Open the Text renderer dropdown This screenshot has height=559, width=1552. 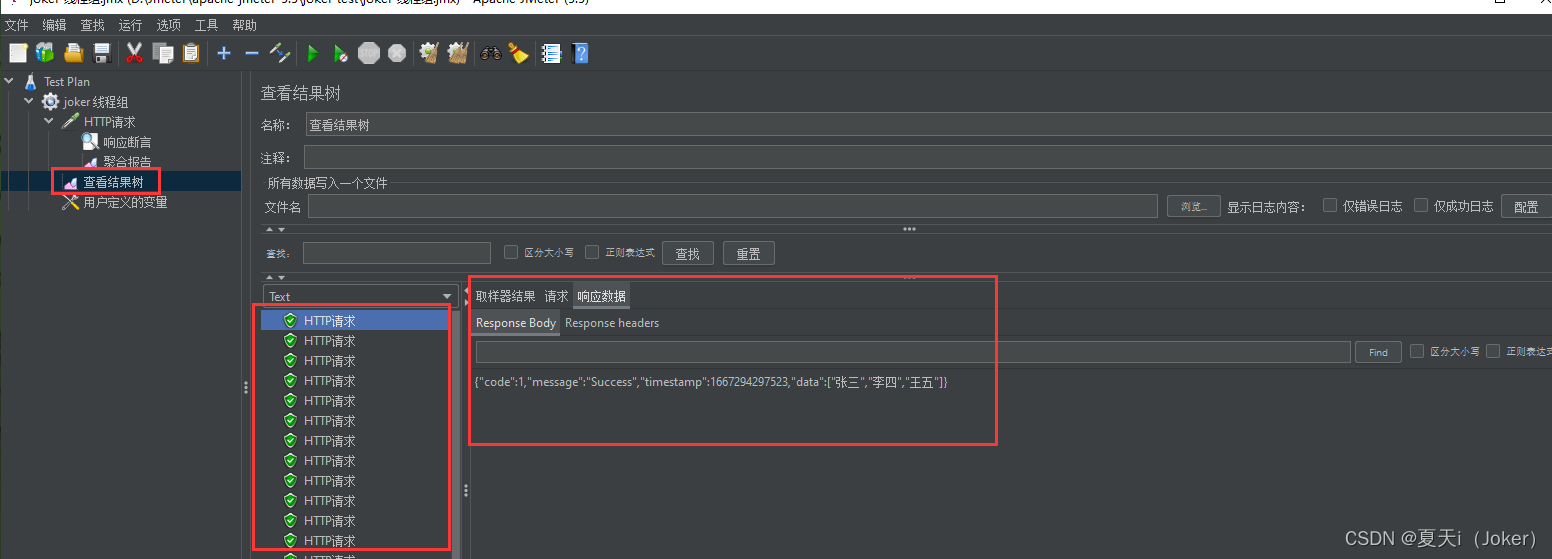(x=360, y=296)
